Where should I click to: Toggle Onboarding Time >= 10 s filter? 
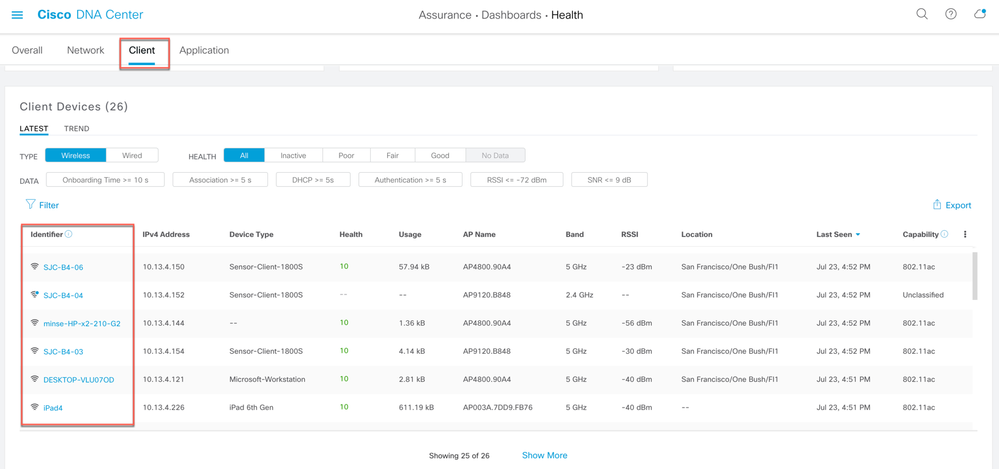pos(105,180)
